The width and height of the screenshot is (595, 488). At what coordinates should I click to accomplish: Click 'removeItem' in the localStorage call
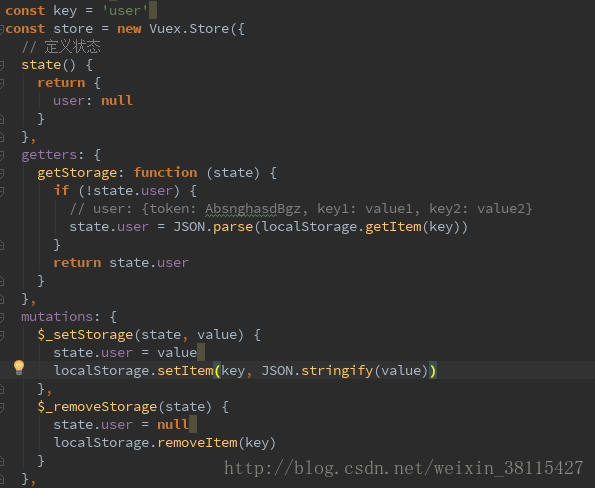pos(197,442)
